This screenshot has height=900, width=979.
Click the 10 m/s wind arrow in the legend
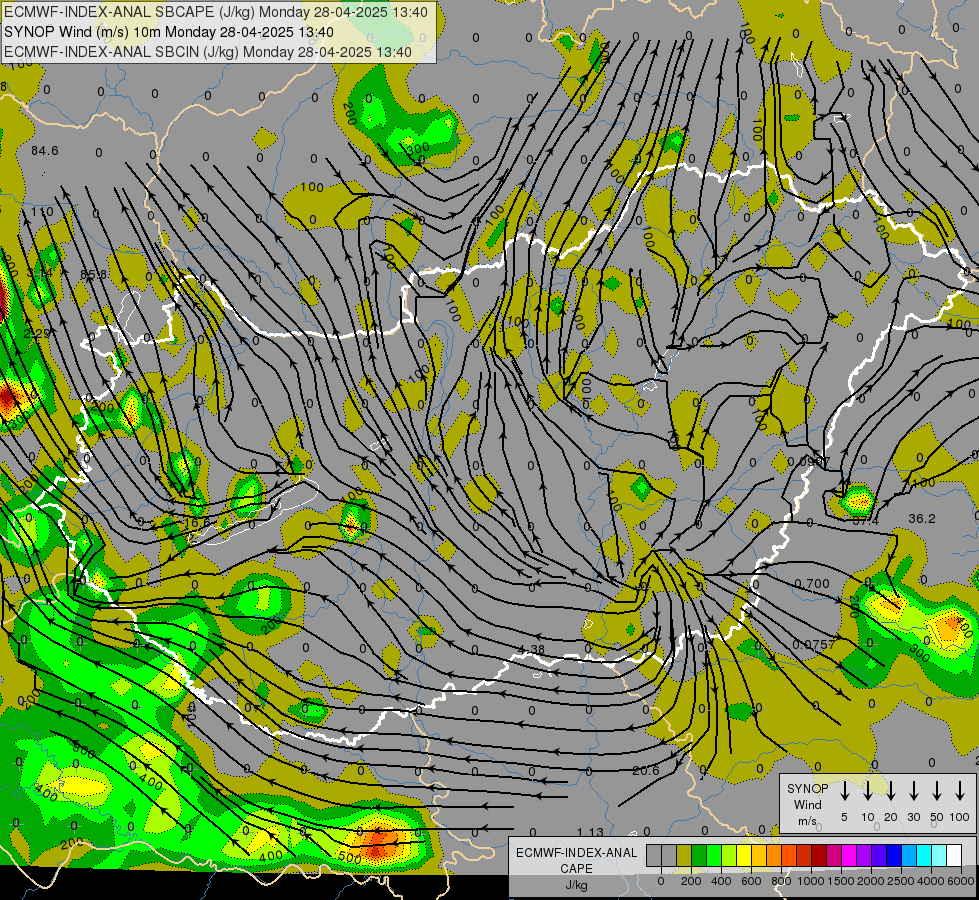click(x=867, y=791)
